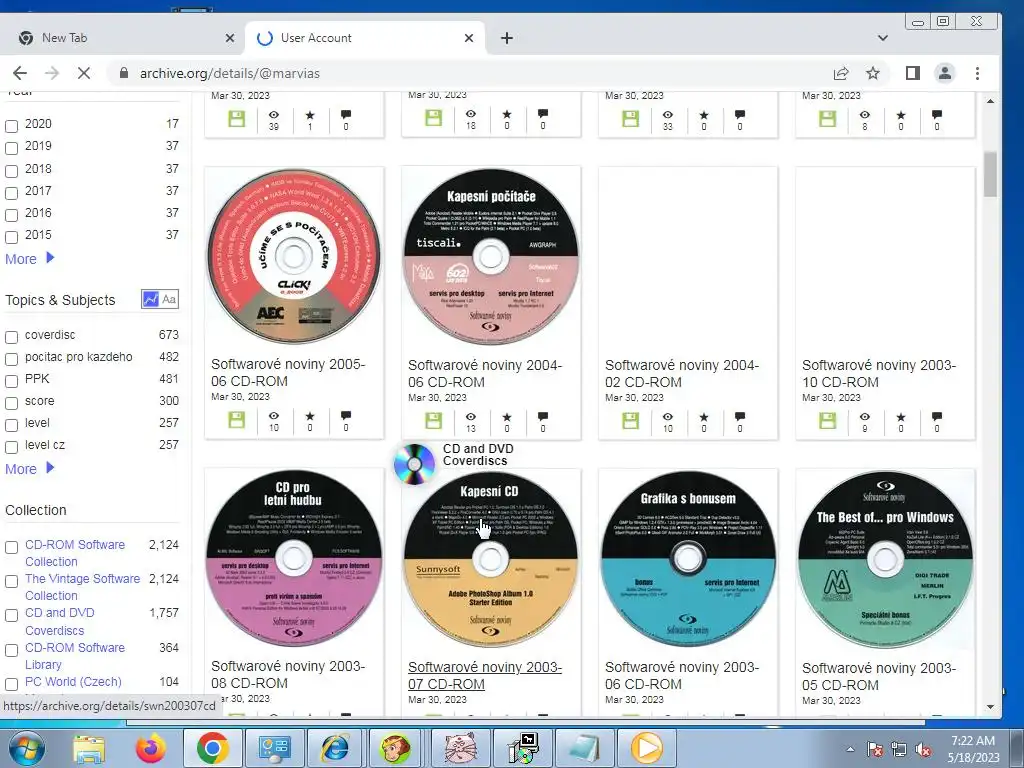Expand More under year filters

pos(29,259)
